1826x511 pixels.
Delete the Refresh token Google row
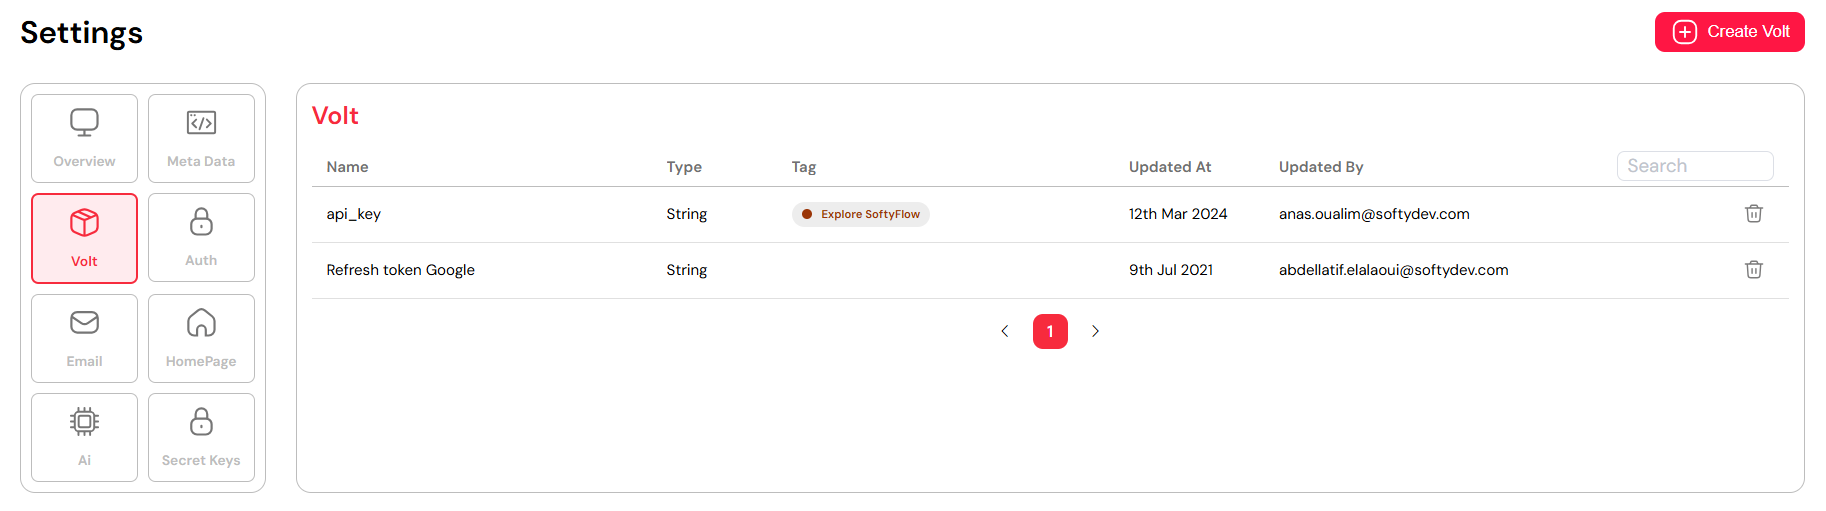[x=1753, y=270]
